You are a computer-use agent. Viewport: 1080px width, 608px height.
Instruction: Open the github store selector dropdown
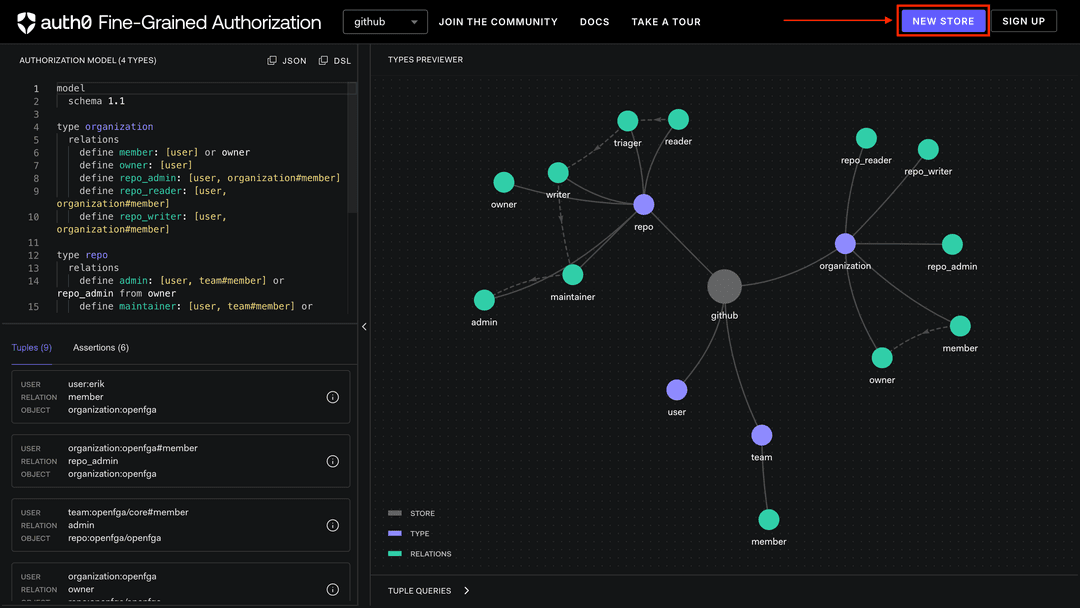[x=385, y=21]
